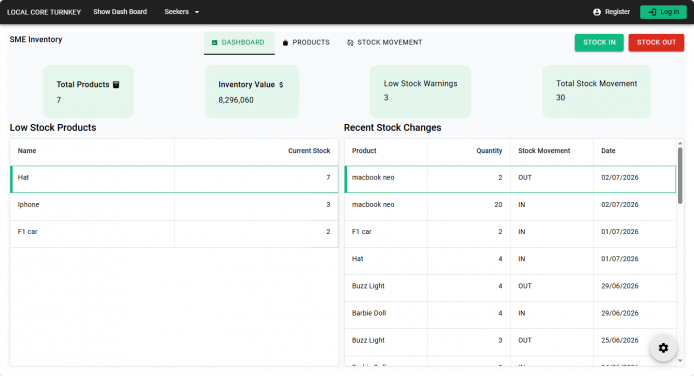Click the Register link

[x=612, y=12]
